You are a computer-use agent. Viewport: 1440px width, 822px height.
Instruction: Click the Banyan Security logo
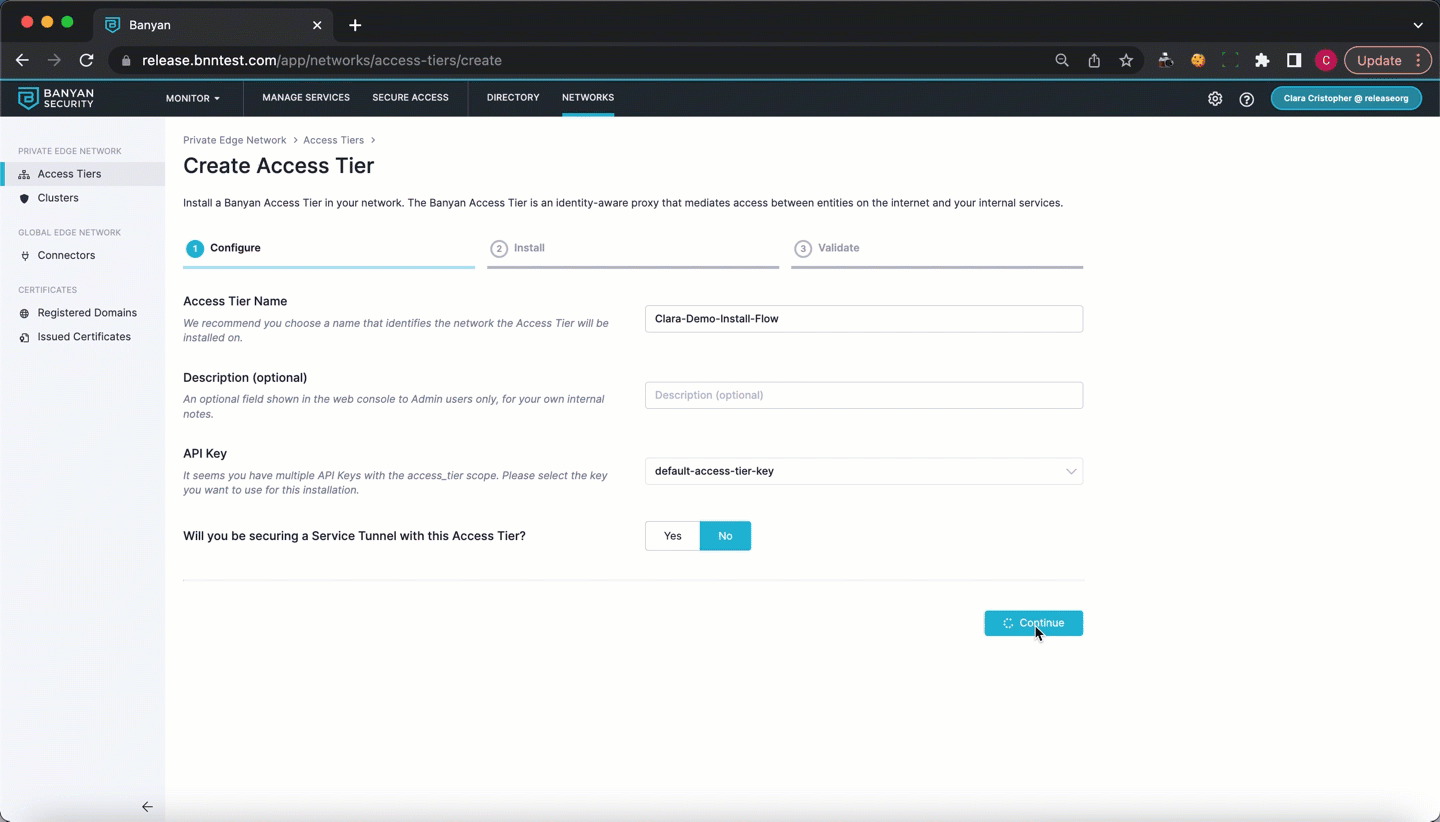click(56, 98)
